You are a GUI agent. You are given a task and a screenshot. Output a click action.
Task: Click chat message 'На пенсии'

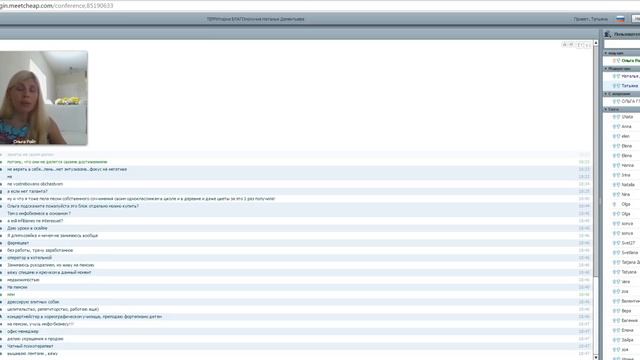pyautogui.click(x=17, y=287)
